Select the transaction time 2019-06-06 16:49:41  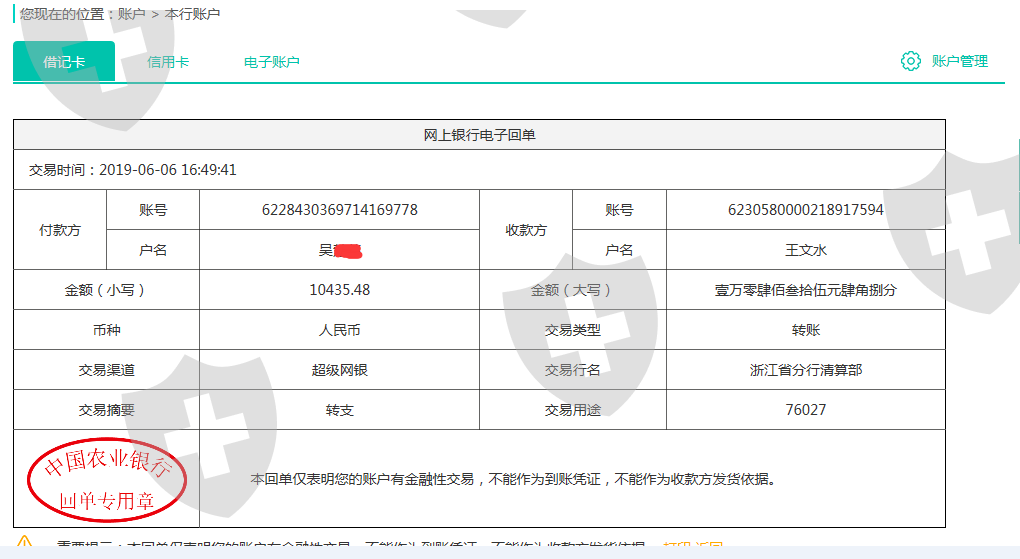click(x=168, y=170)
